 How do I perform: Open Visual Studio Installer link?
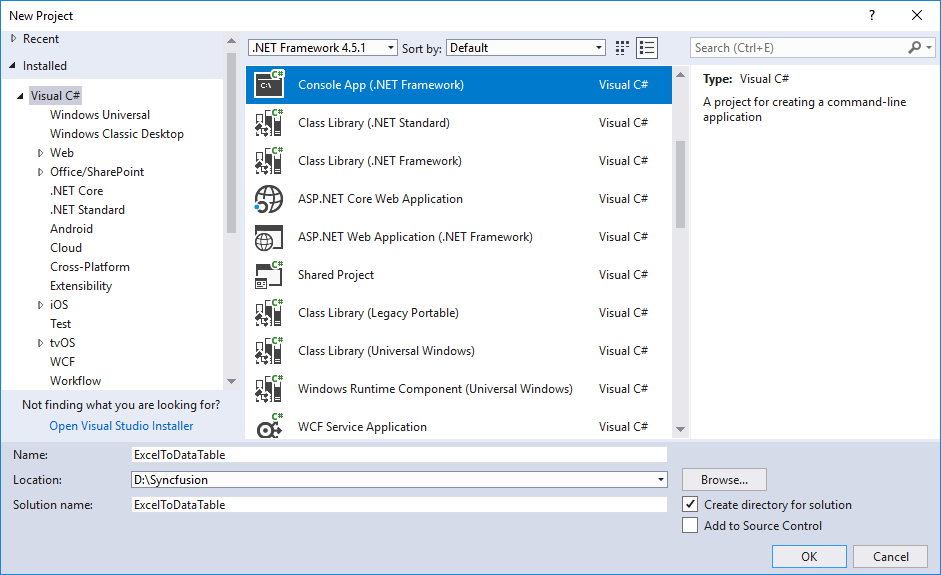coord(121,426)
